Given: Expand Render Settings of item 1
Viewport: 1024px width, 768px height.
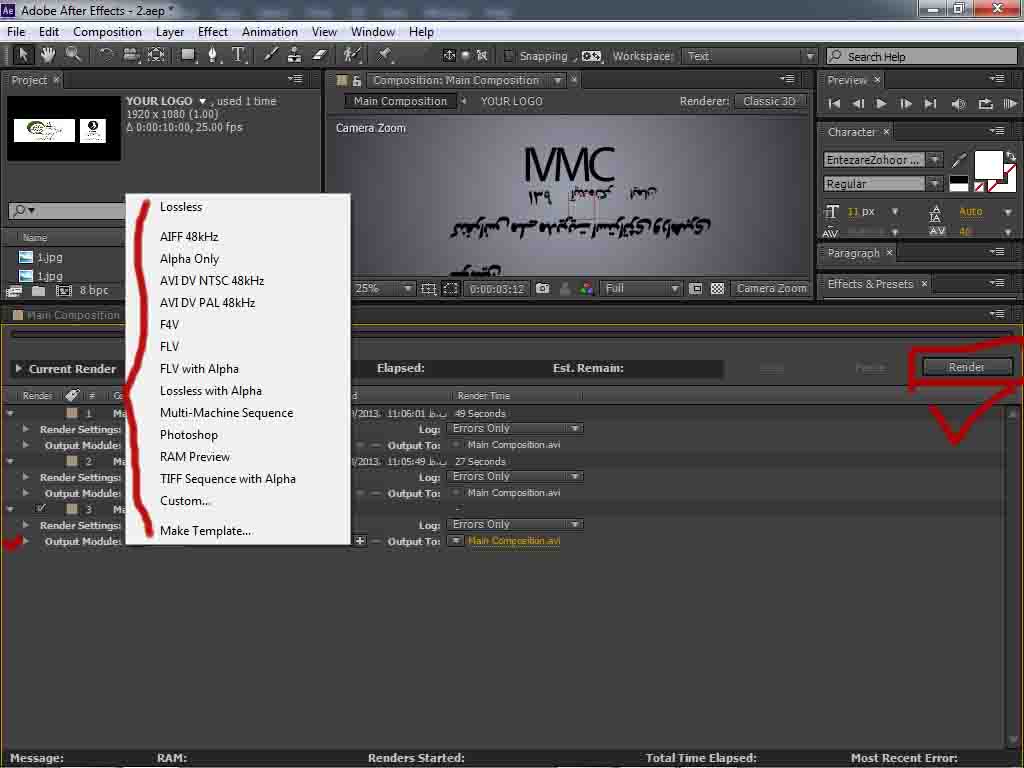Looking at the screenshot, I should (x=25, y=429).
